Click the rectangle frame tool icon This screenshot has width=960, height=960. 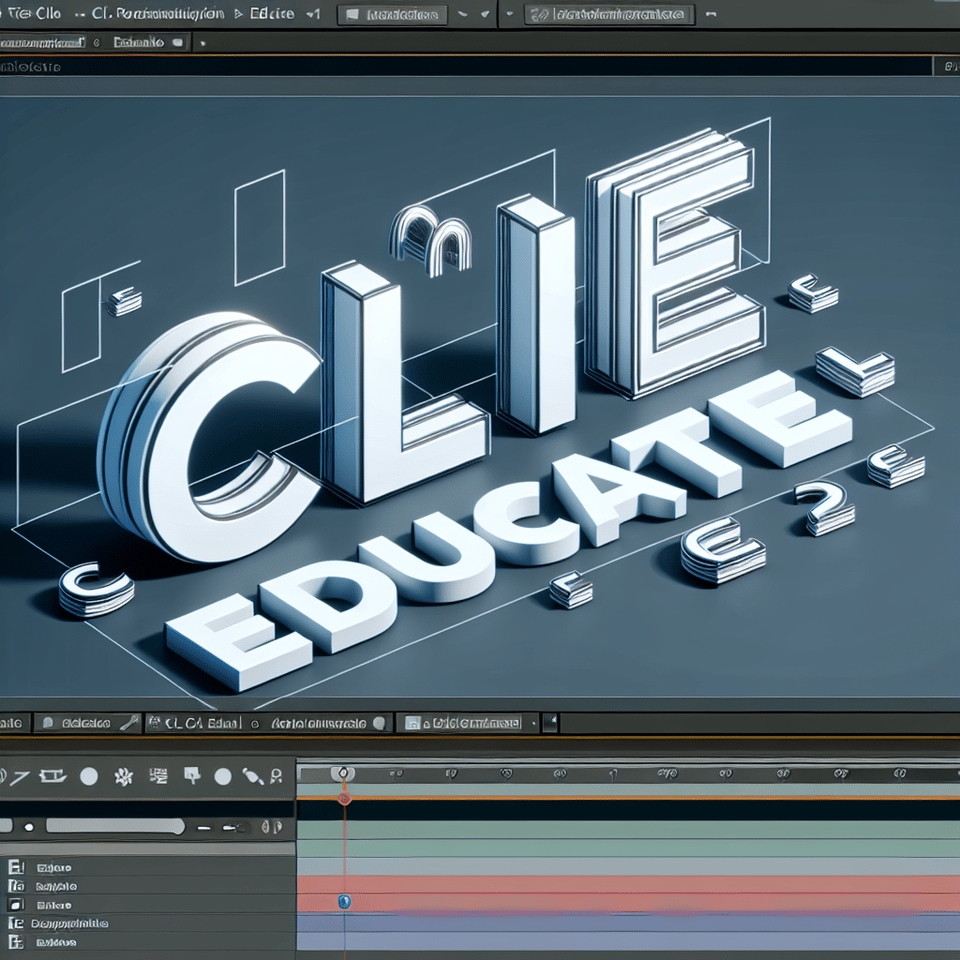tap(53, 777)
